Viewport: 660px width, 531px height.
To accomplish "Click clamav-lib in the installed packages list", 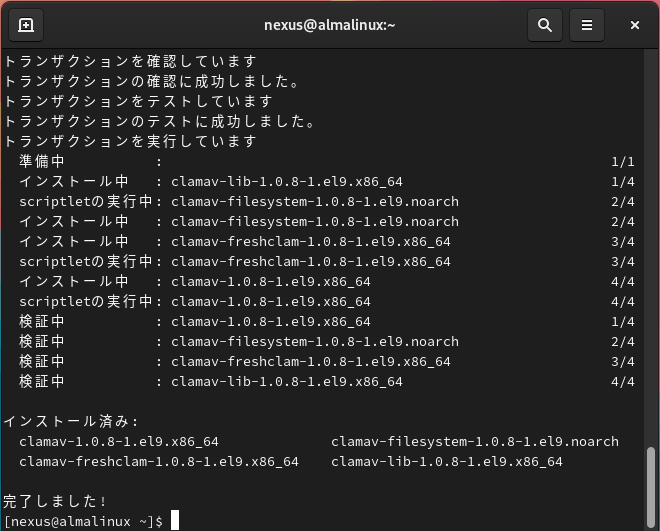I will pyautogui.click(x=446, y=461).
